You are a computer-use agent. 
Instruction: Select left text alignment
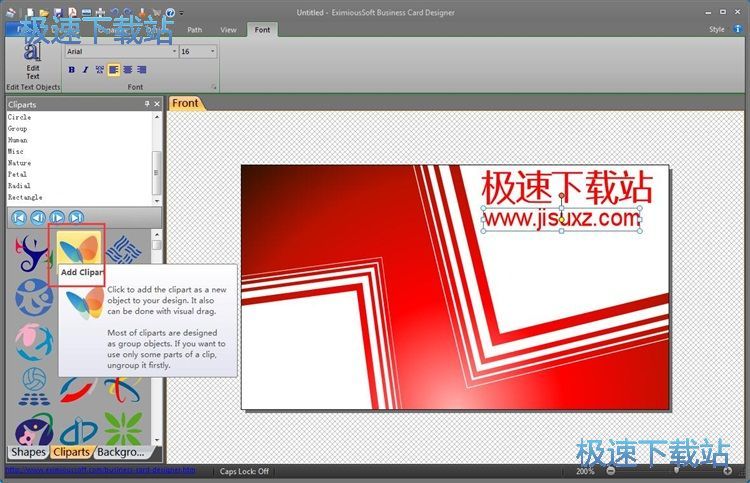tap(114, 70)
